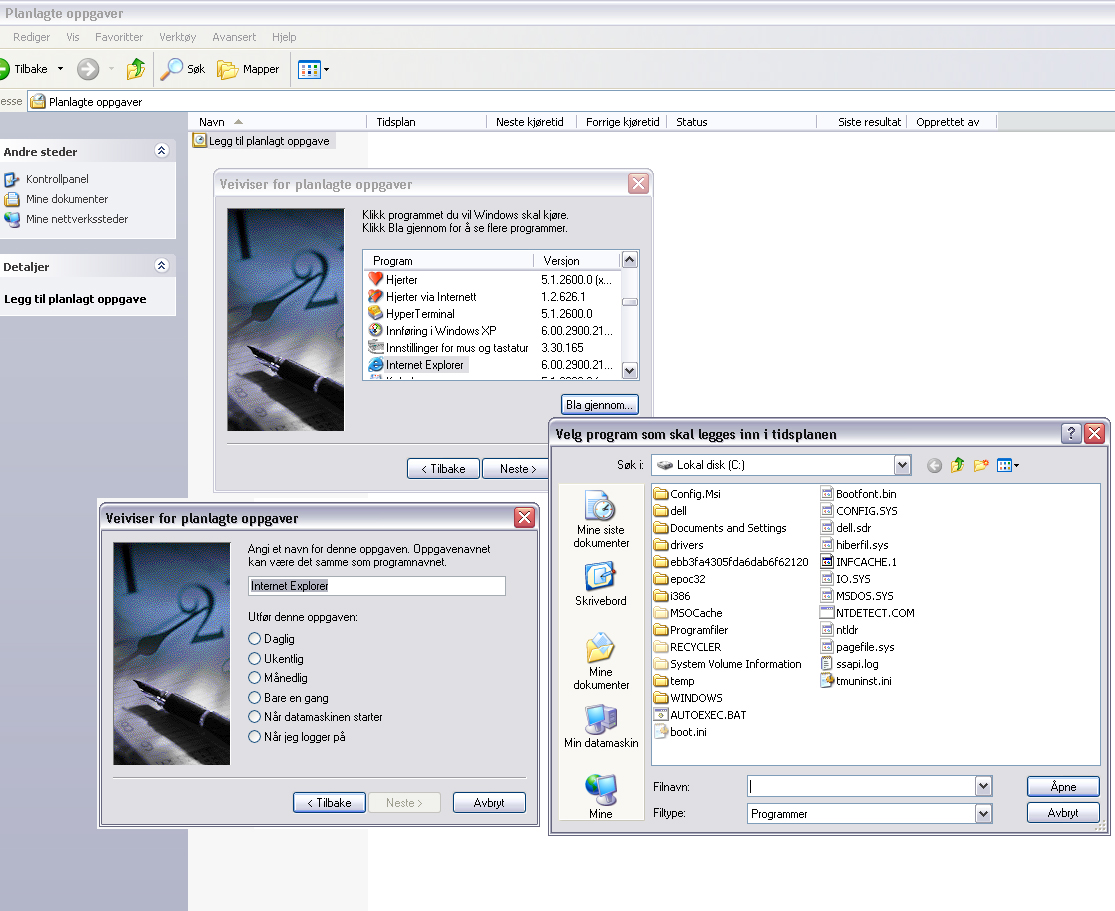The image size is (1115, 911).
Task: Sort by the Tidsplan column header
Action: tap(427, 122)
